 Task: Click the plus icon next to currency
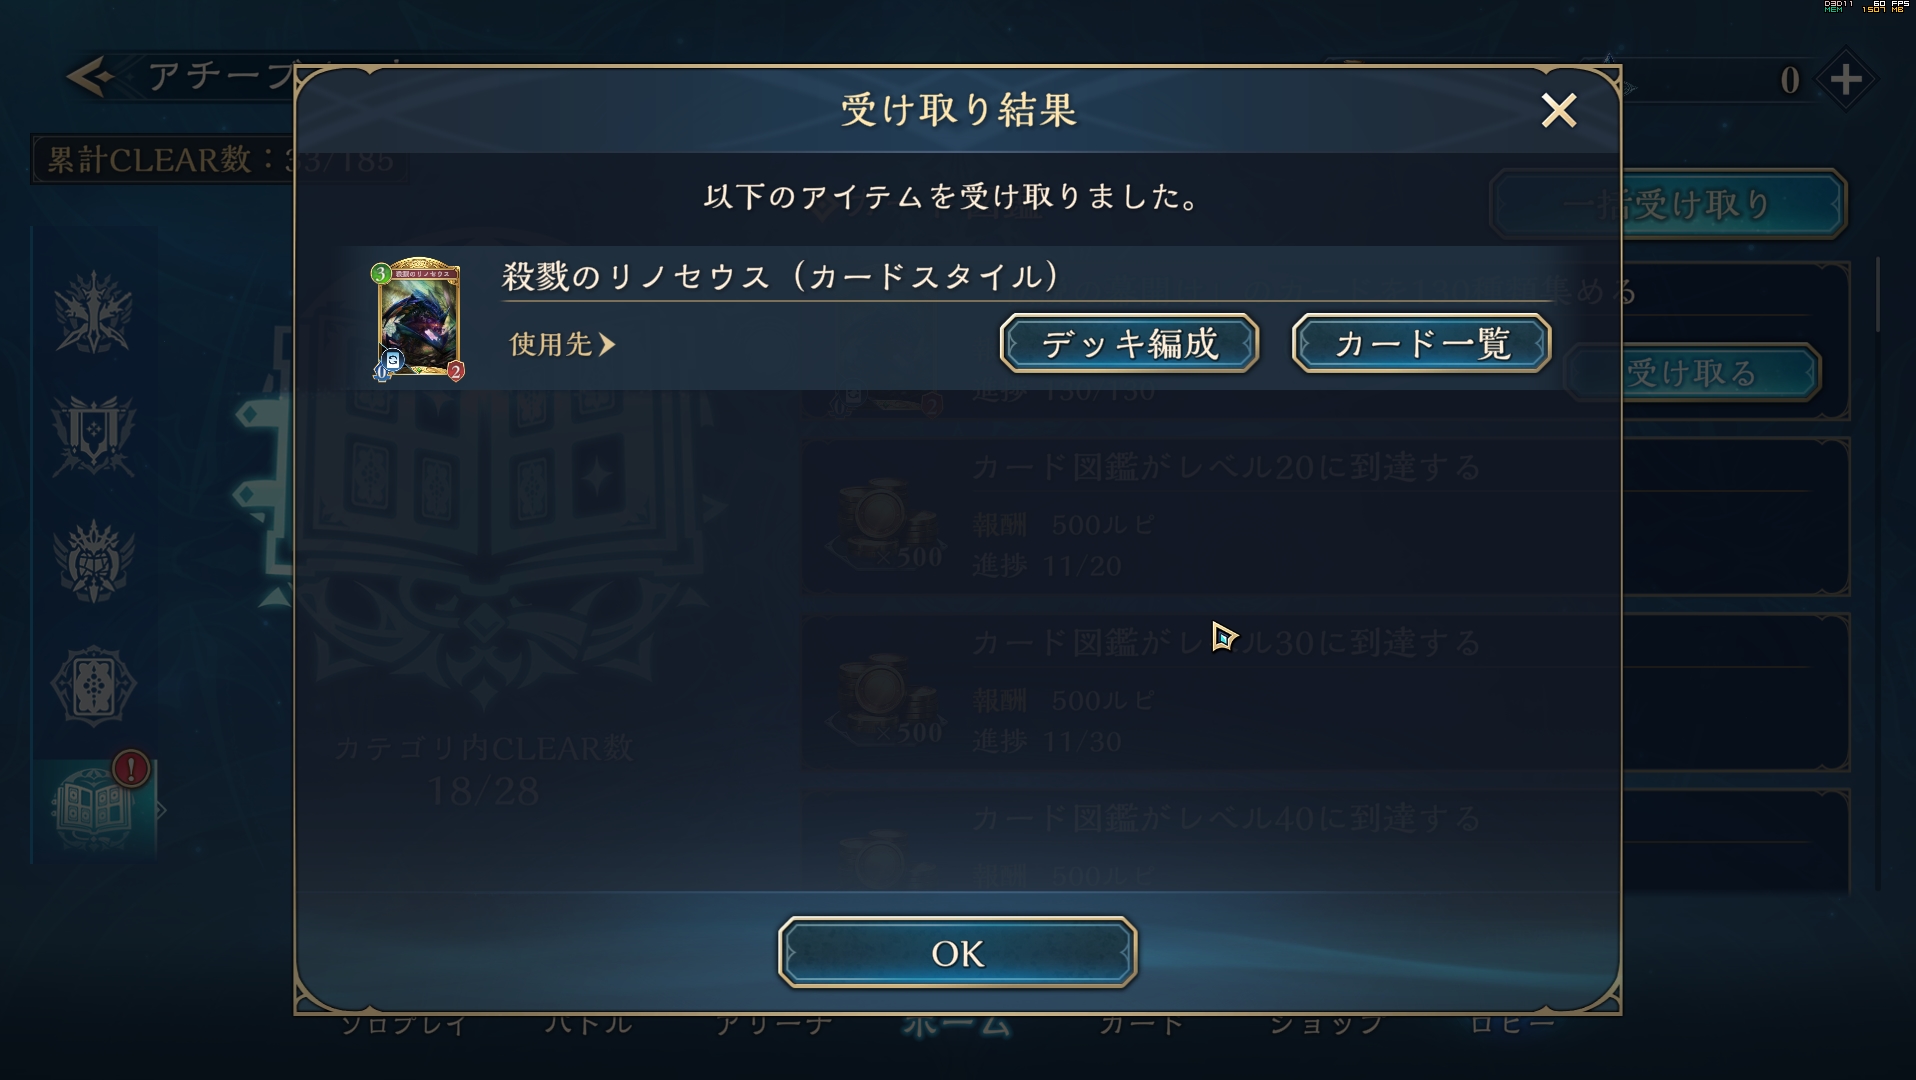click(x=1845, y=80)
